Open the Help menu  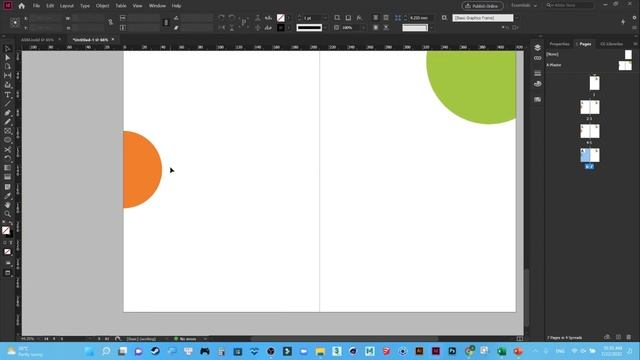click(176, 6)
